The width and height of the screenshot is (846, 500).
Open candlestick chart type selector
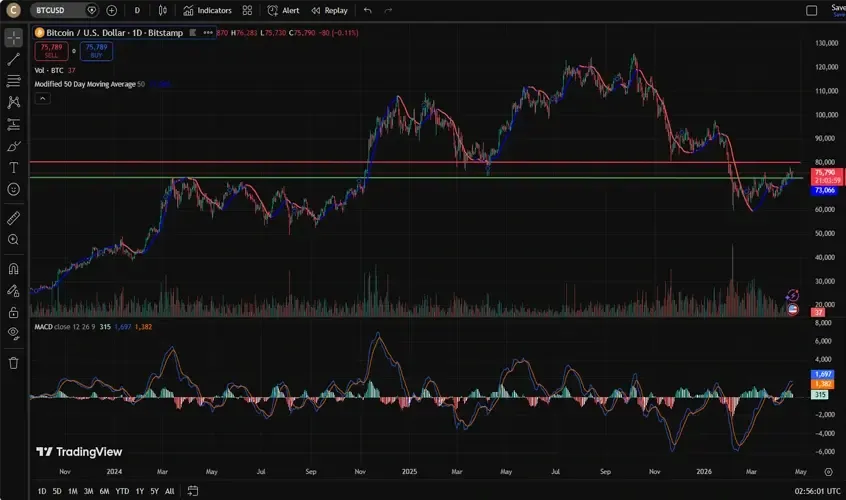point(162,10)
